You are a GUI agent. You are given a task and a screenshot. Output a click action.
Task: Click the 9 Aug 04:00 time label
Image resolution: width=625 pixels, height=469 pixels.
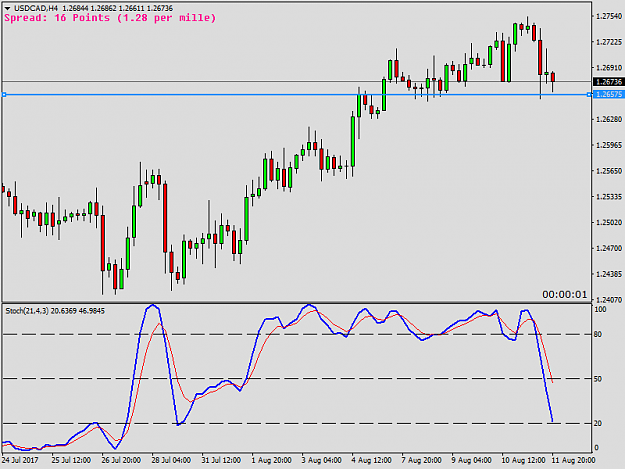[472, 460]
